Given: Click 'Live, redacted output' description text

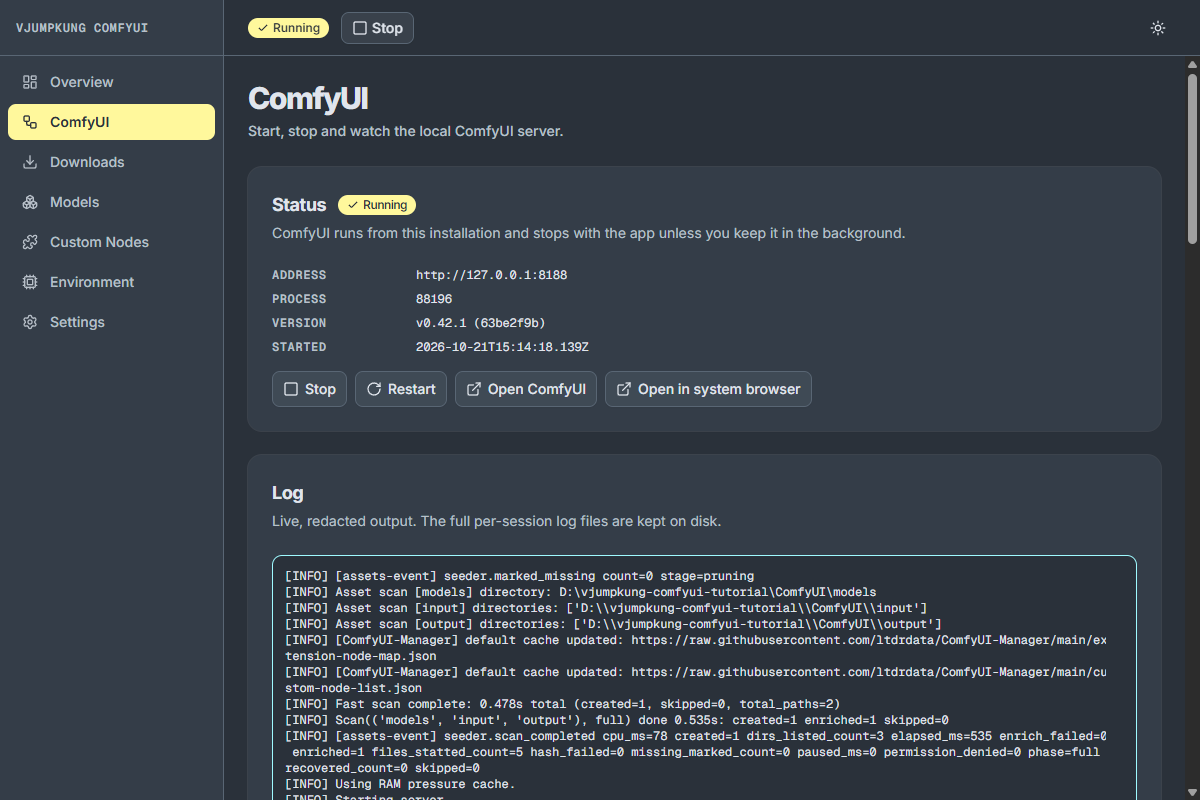Looking at the screenshot, I should [496, 521].
